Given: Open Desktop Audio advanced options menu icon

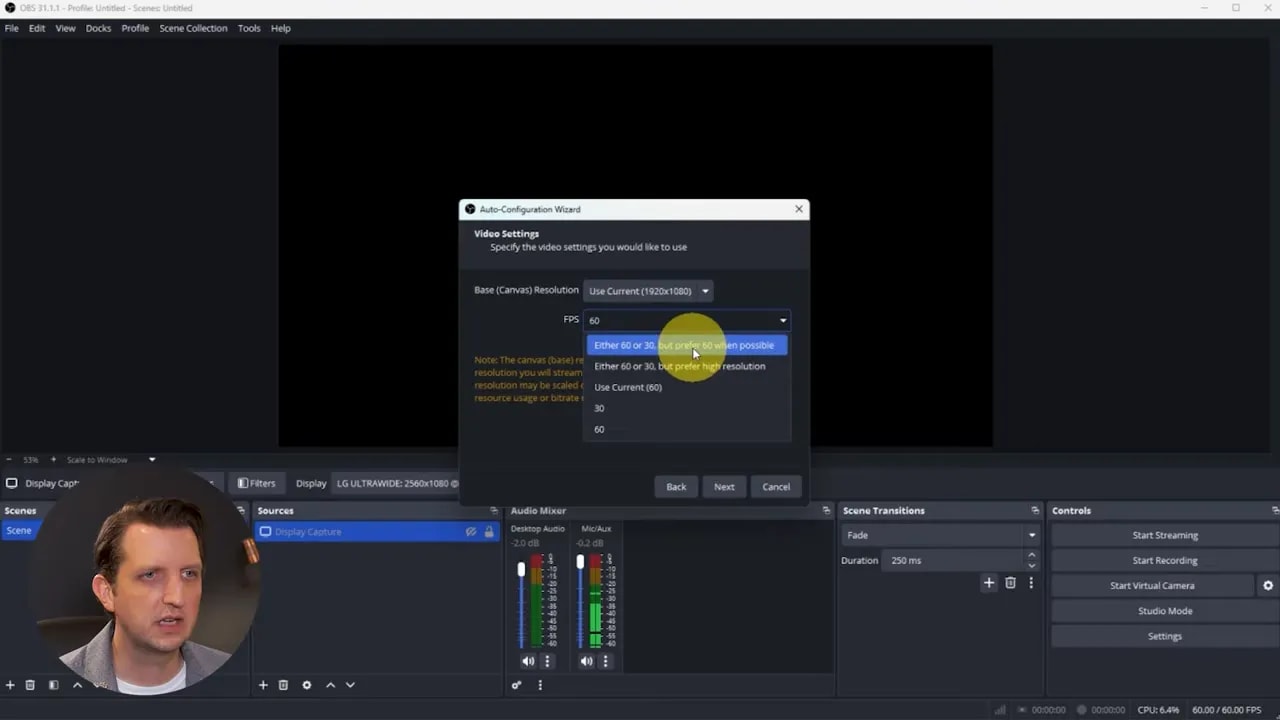Looking at the screenshot, I should click(x=547, y=661).
